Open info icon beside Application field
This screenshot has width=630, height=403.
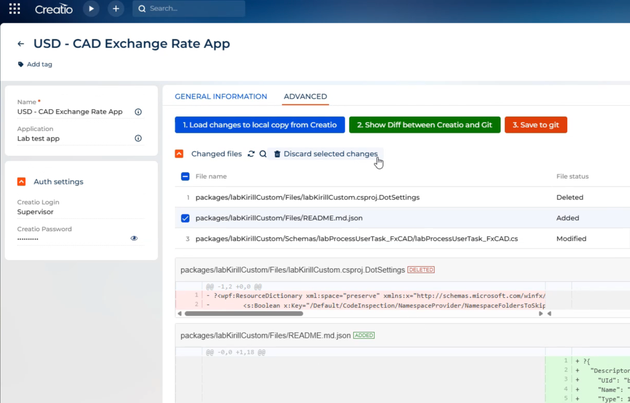pos(138,138)
